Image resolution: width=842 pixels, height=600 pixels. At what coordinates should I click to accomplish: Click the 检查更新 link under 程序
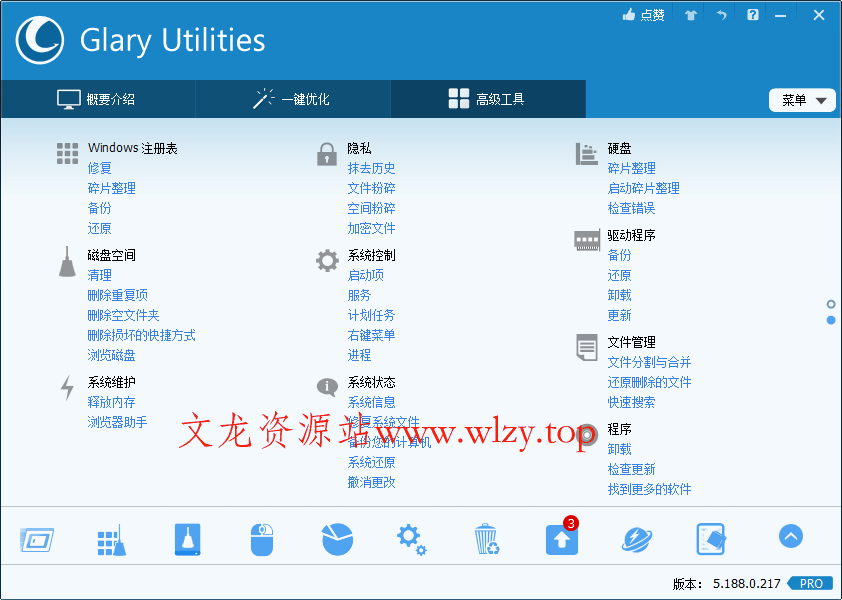point(632,468)
